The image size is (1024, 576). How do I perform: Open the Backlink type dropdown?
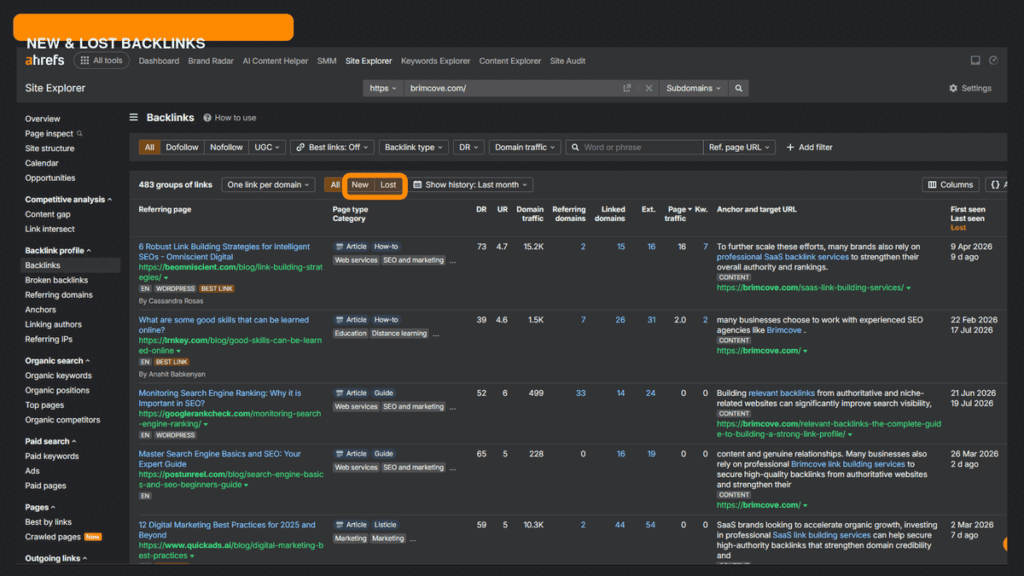[413, 148]
